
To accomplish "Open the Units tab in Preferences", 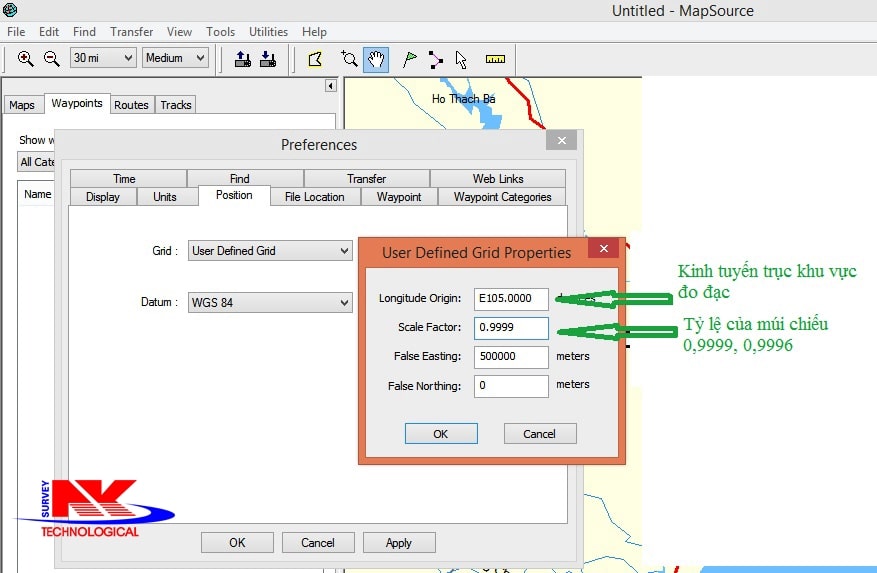I will [x=165, y=197].
